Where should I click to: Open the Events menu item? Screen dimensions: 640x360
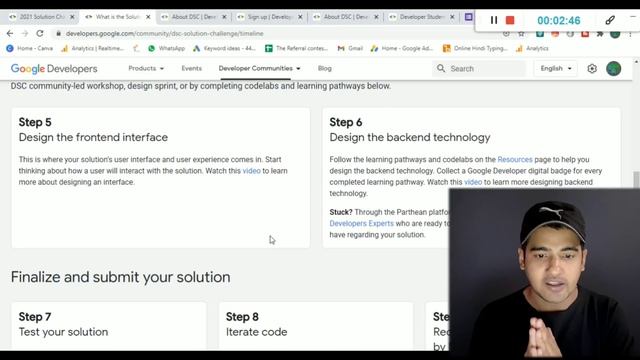(191, 68)
